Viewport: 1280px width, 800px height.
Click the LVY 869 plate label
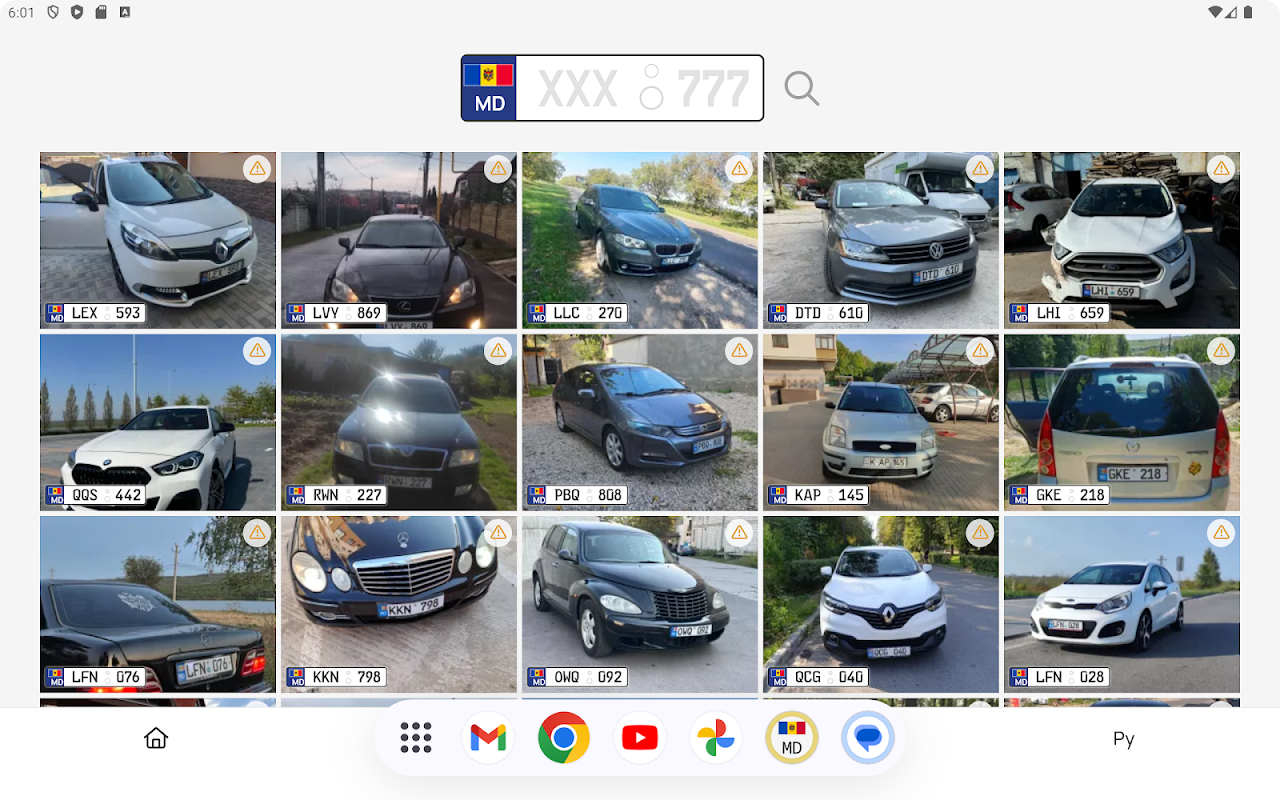pos(336,313)
